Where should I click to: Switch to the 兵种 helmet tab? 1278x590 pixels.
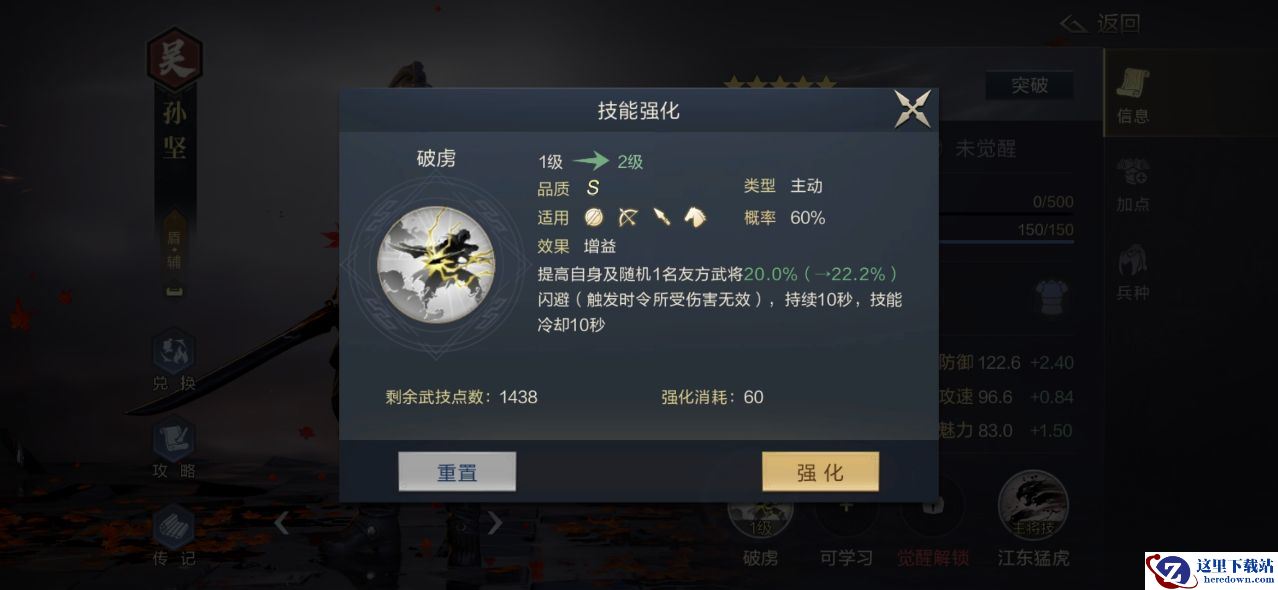click(x=1133, y=272)
